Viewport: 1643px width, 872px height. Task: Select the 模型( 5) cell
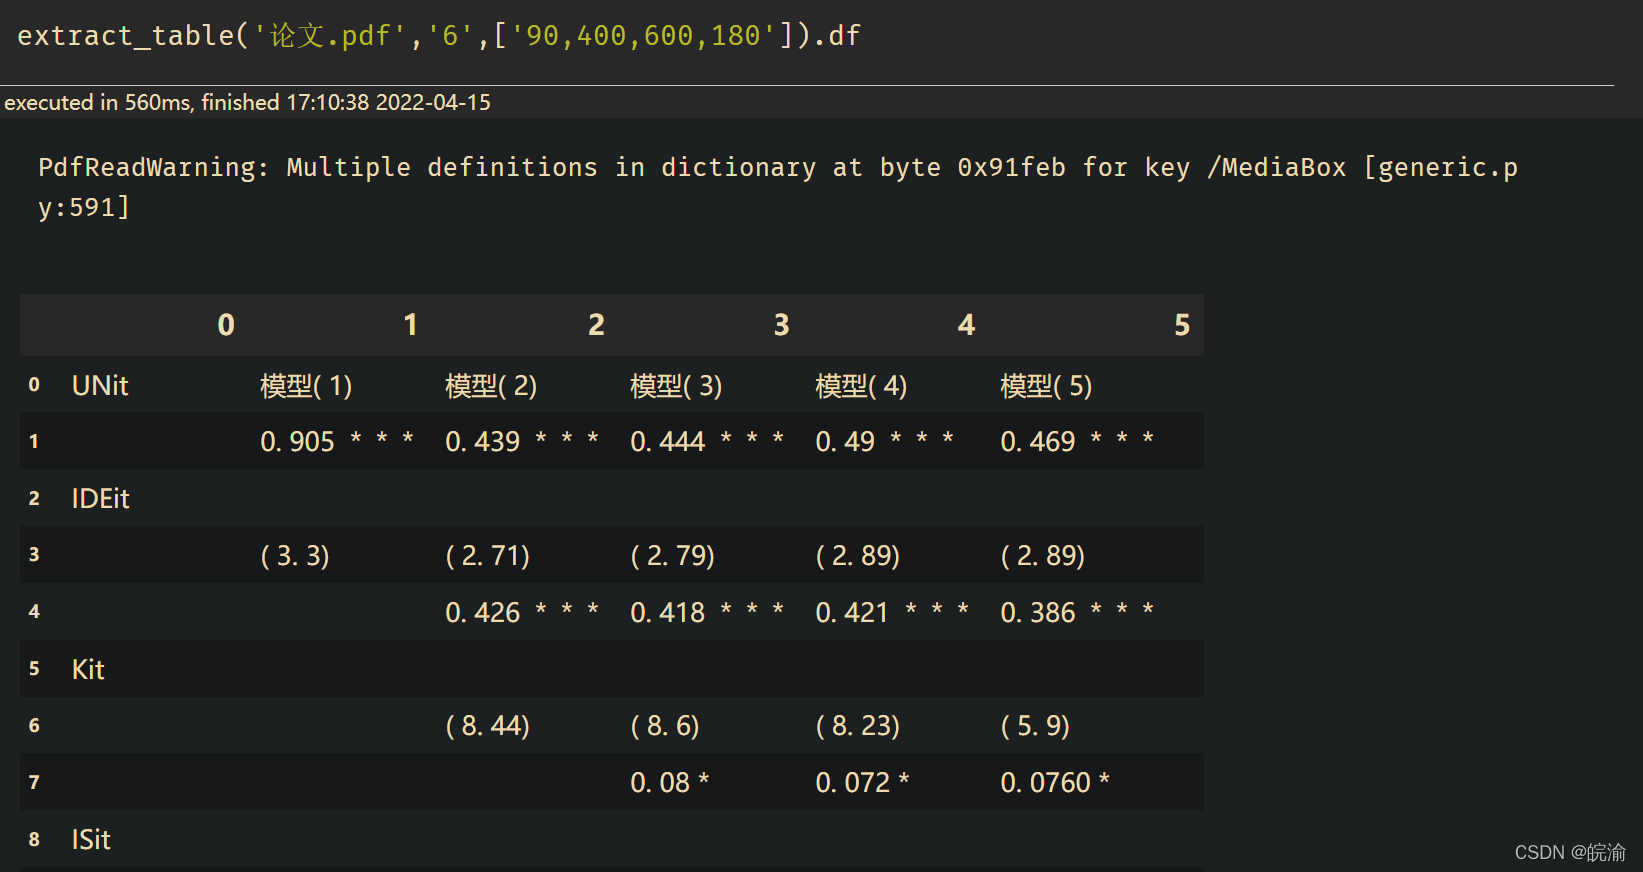(x=1046, y=386)
